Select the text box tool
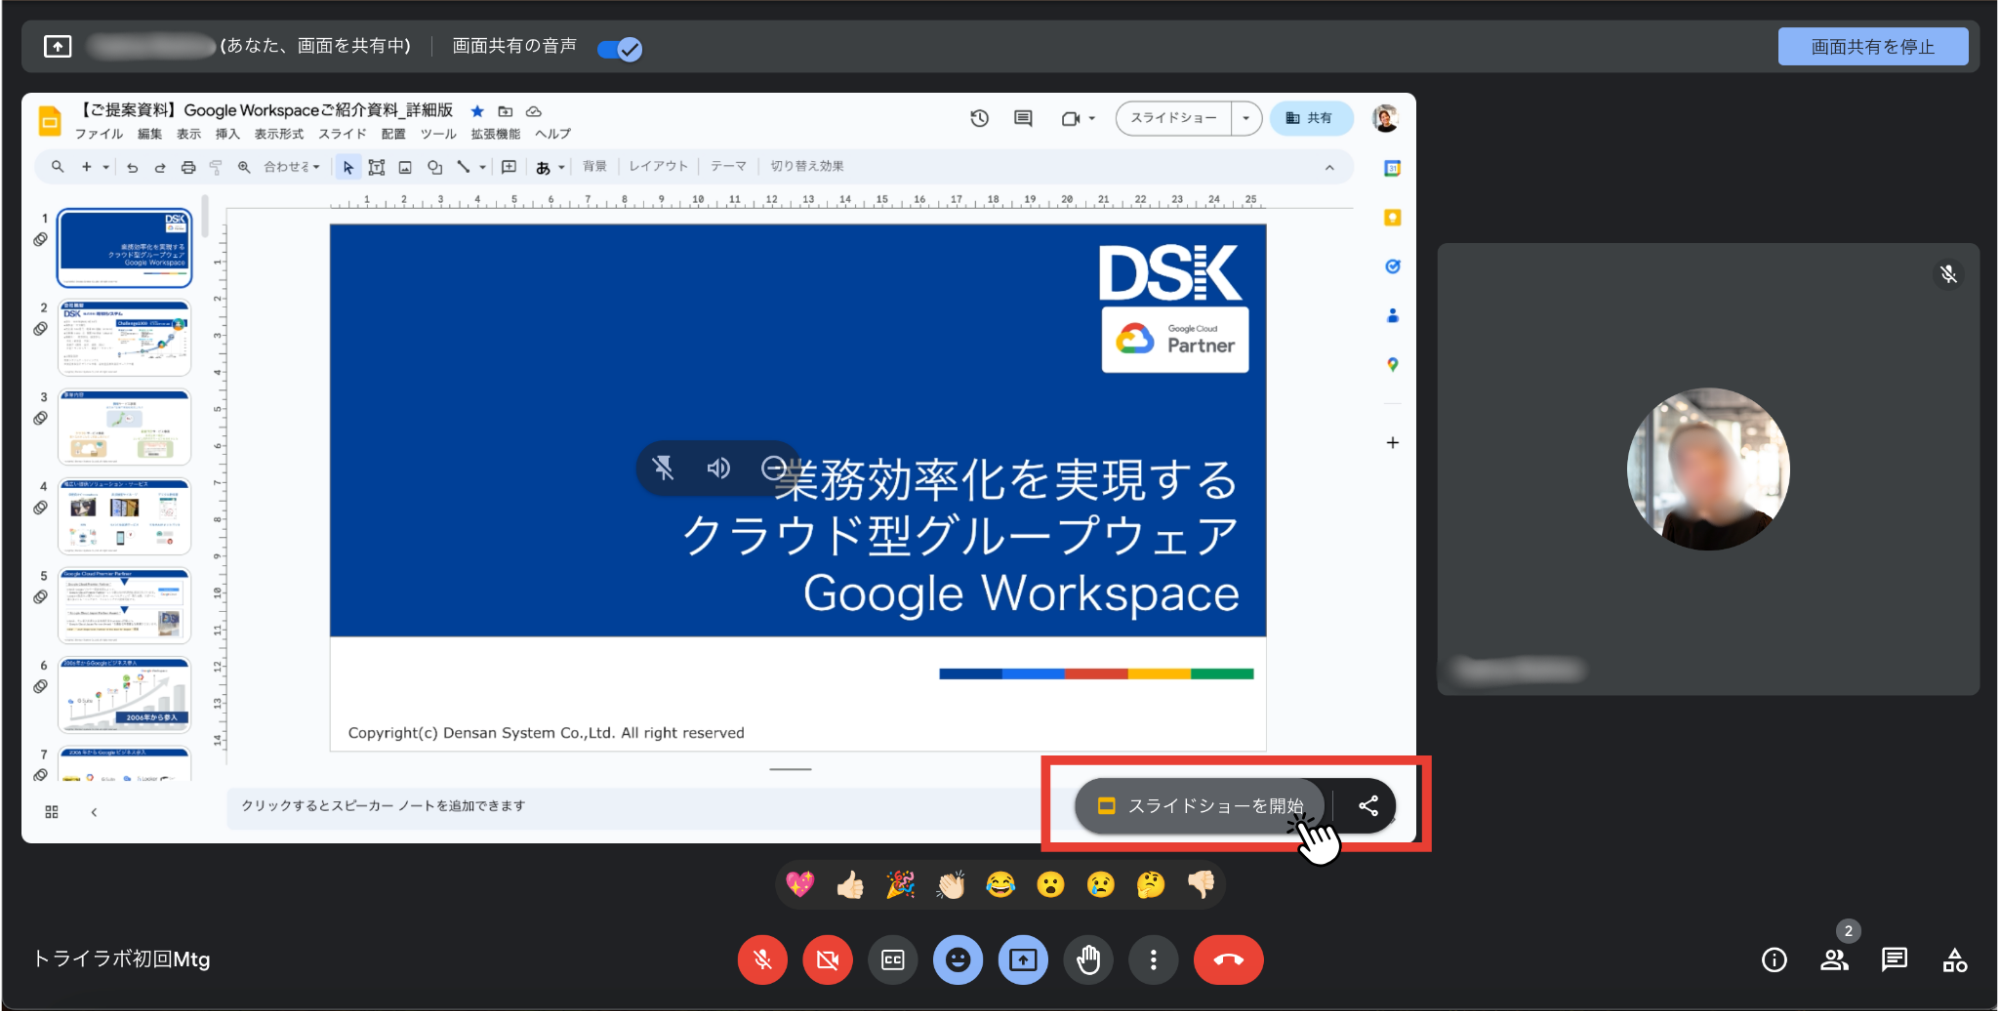 [377, 167]
